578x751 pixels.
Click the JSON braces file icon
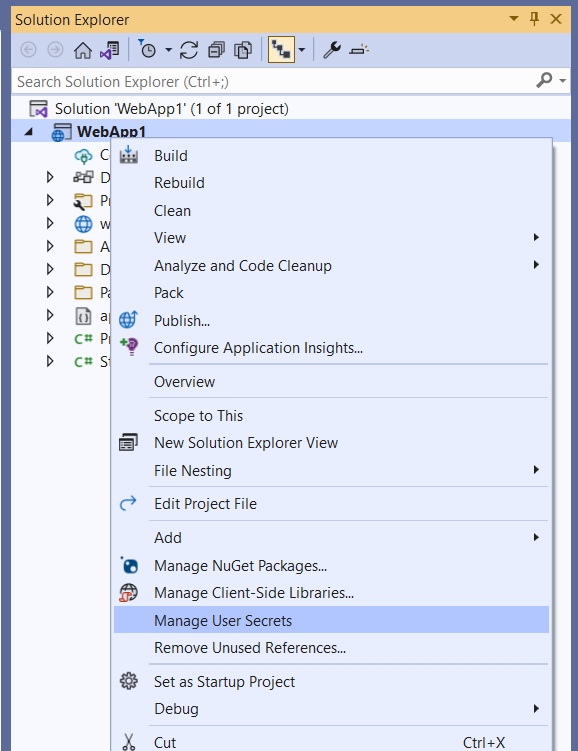pyautogui.click(x=83, y=316)
